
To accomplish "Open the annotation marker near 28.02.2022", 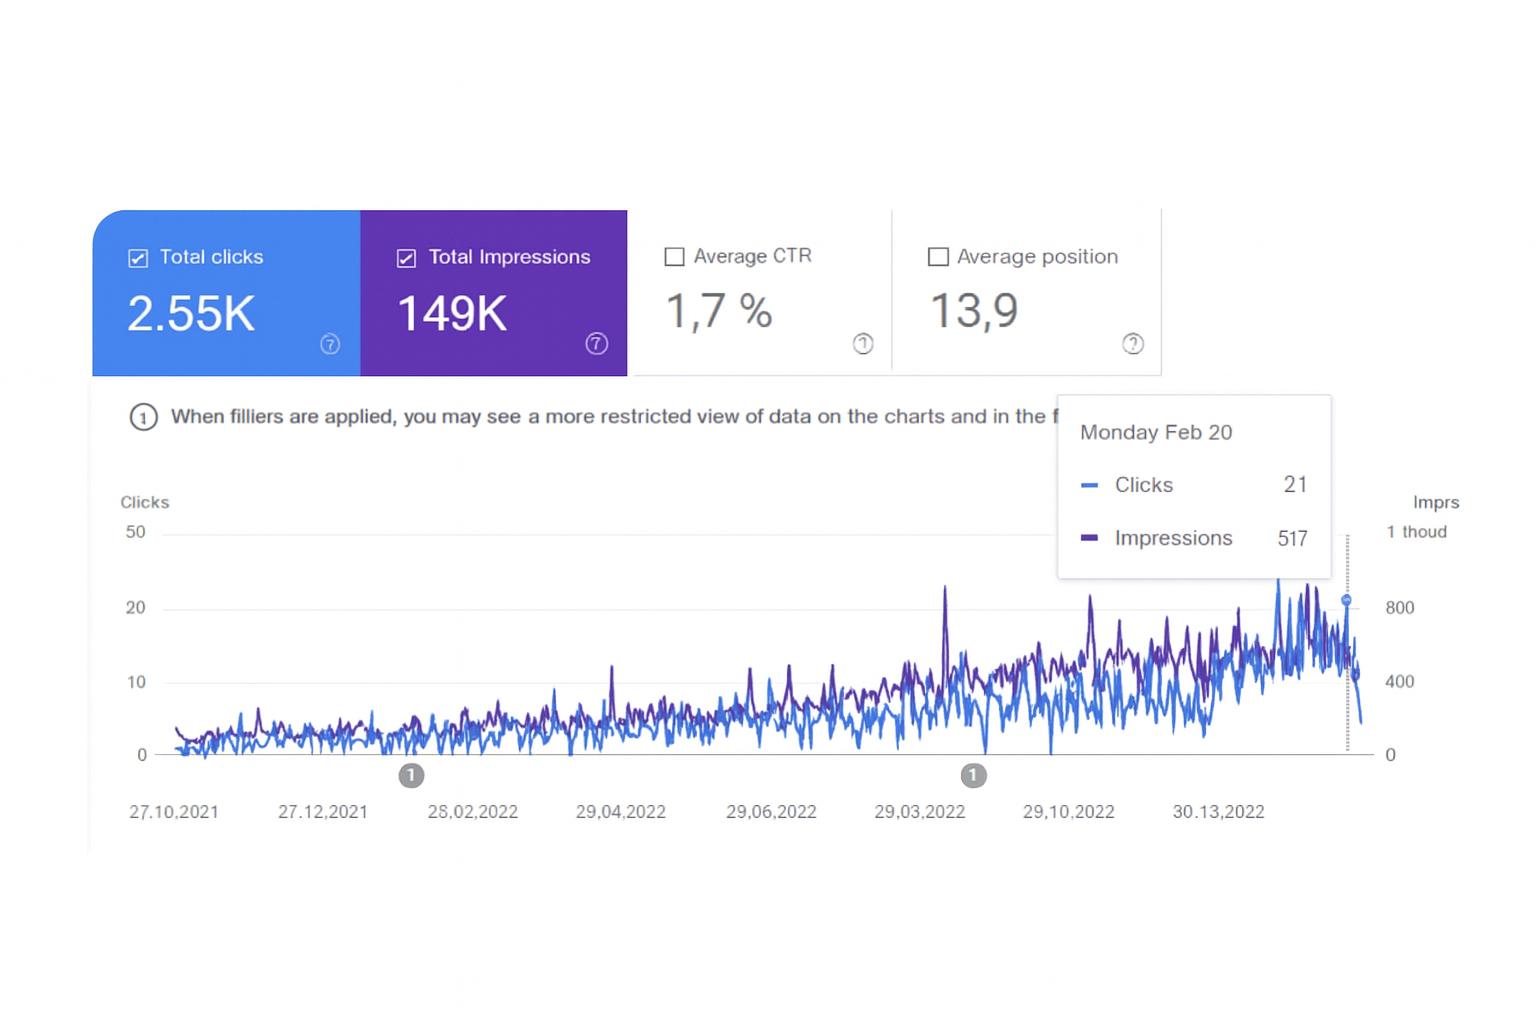I will tap(411, 775).
